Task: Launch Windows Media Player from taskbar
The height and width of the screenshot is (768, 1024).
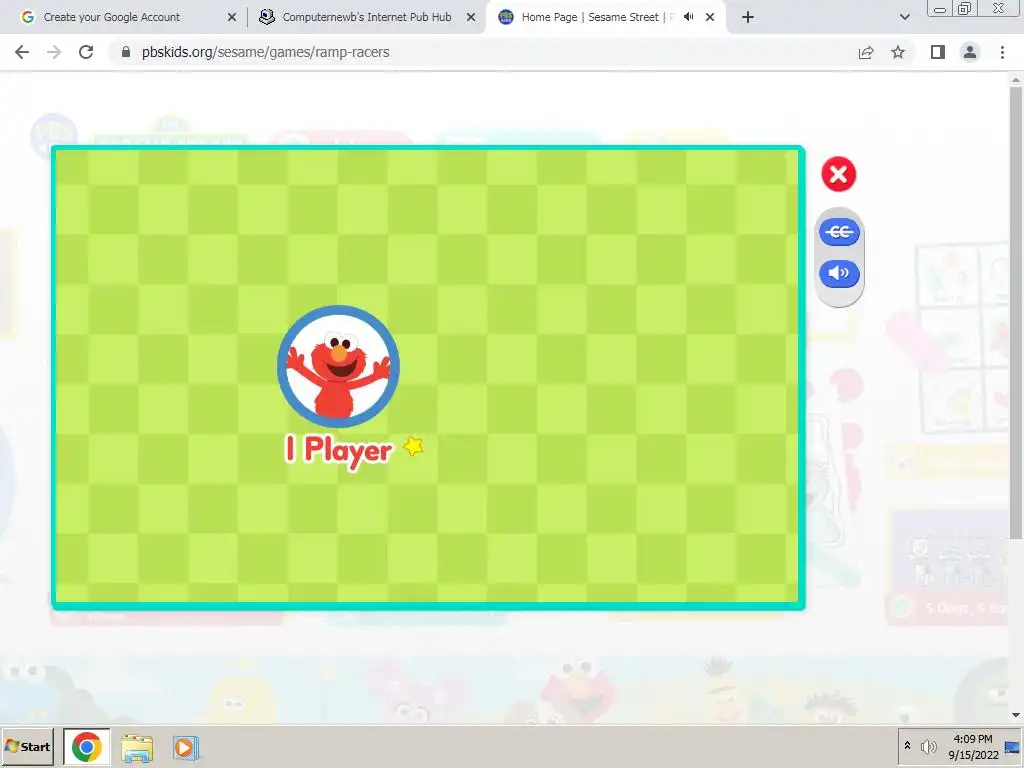Action: [185, 748]
